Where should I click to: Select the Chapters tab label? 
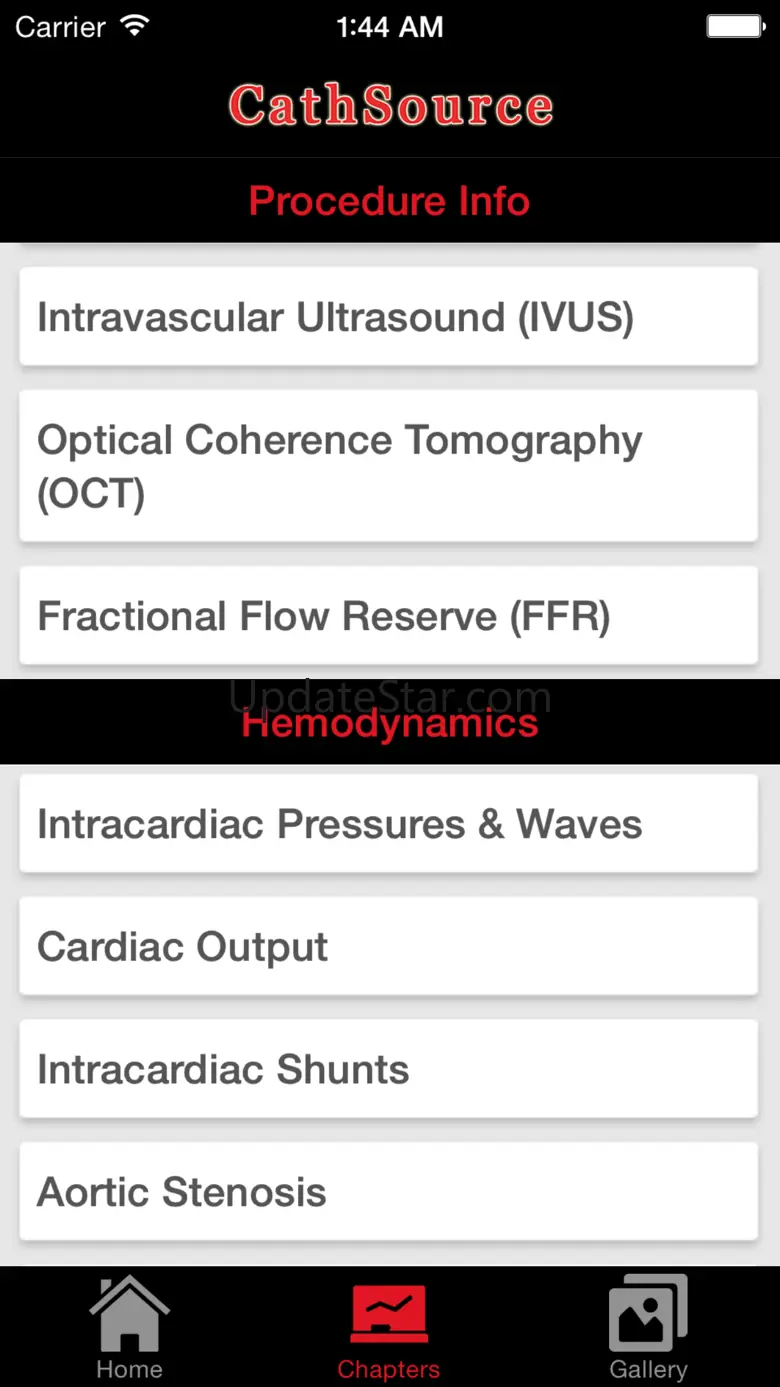[389, 1369]
